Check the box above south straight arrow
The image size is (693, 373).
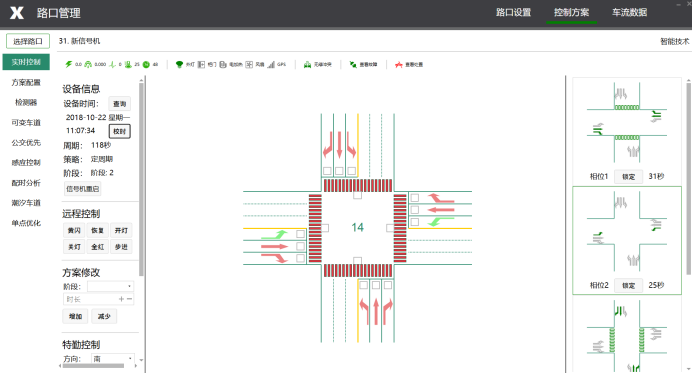click(x=376, y=285)
